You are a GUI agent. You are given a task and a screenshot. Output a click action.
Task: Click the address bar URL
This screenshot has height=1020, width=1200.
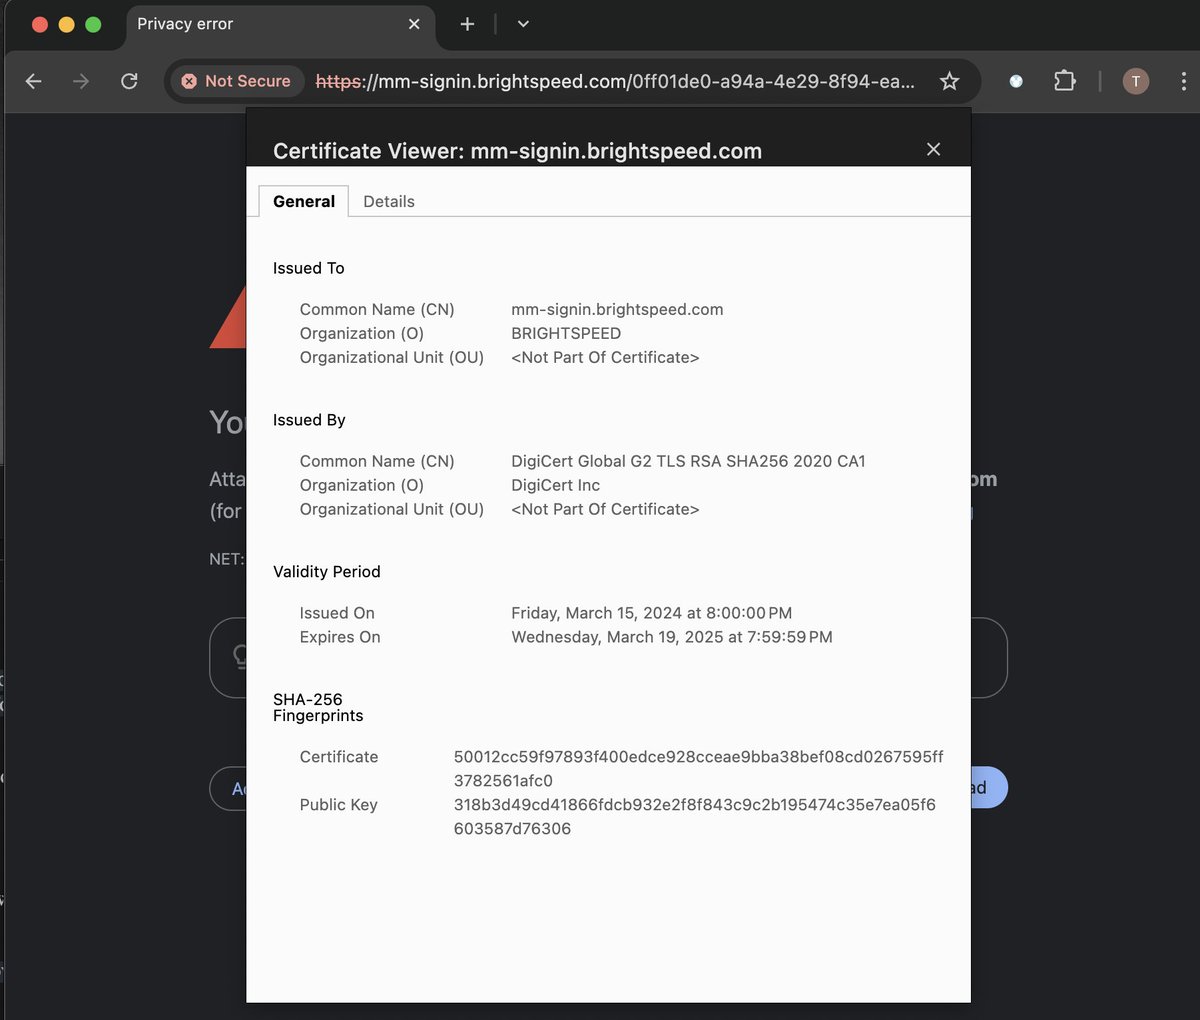[x=615, y=82]
